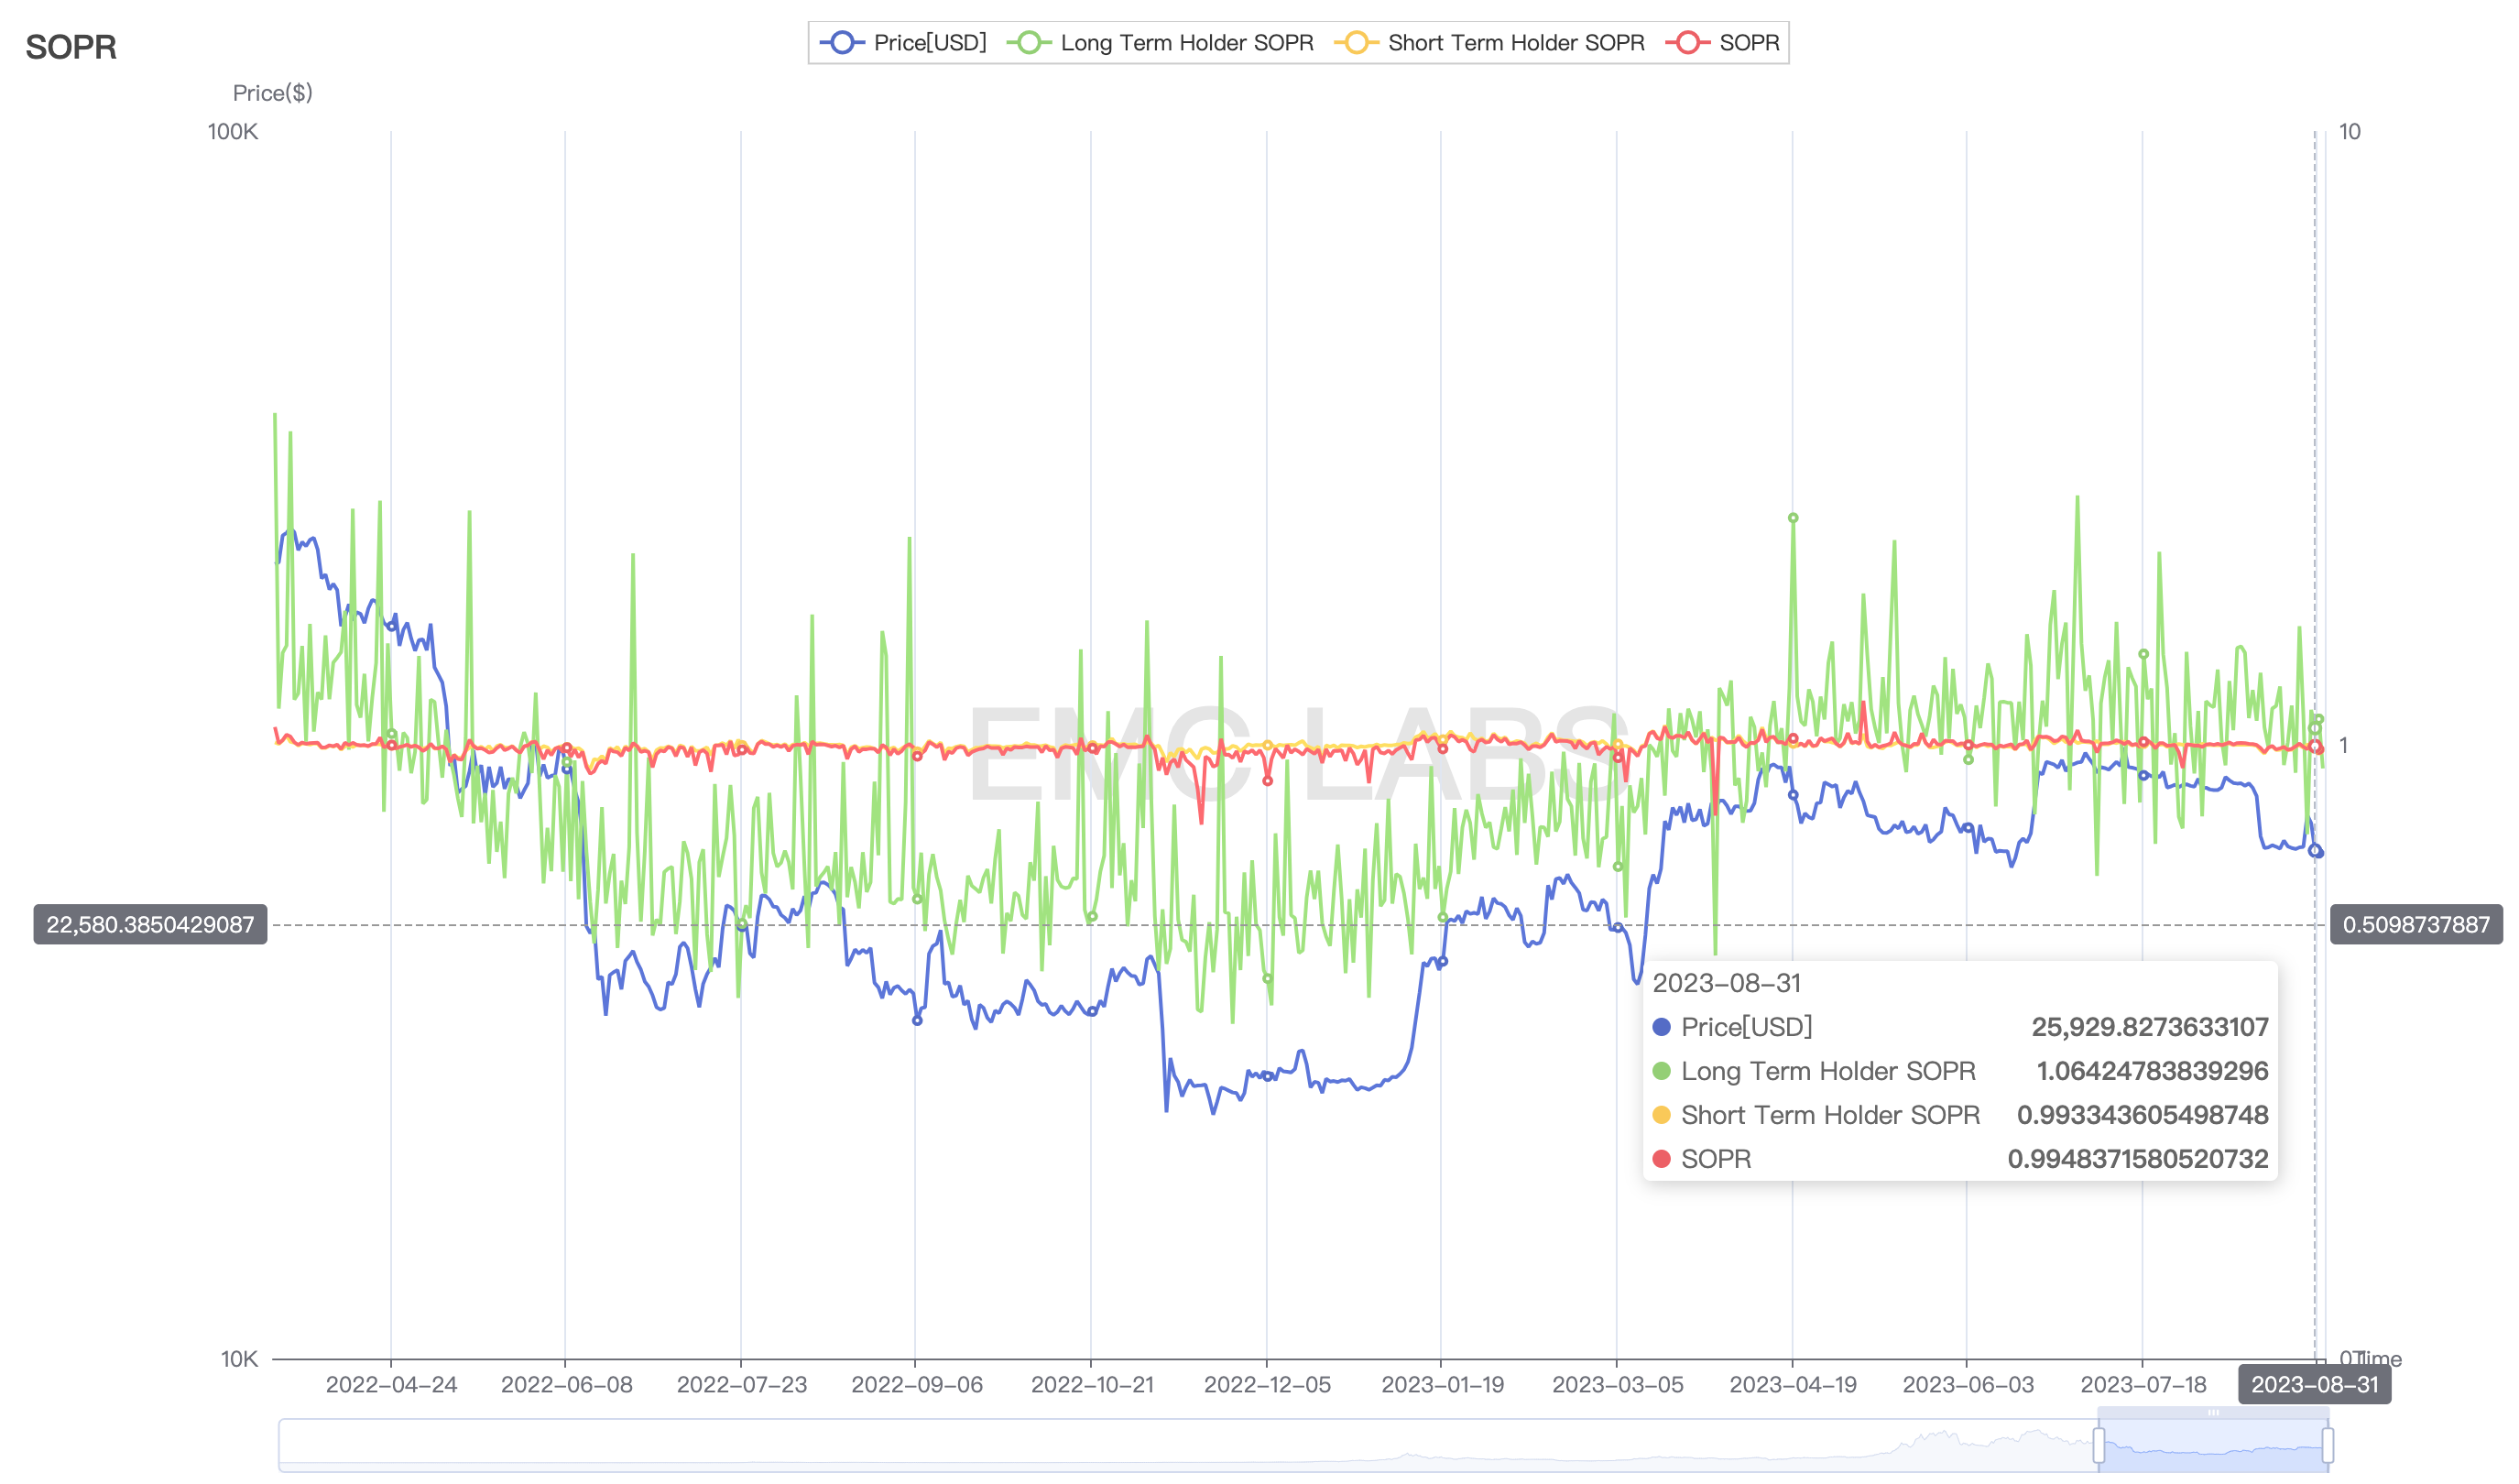Image resolution: width=2519 pixels, height=1484 pixels.
Task: Toggle the Price[USD] series label in legend
Action: point(929,43)
